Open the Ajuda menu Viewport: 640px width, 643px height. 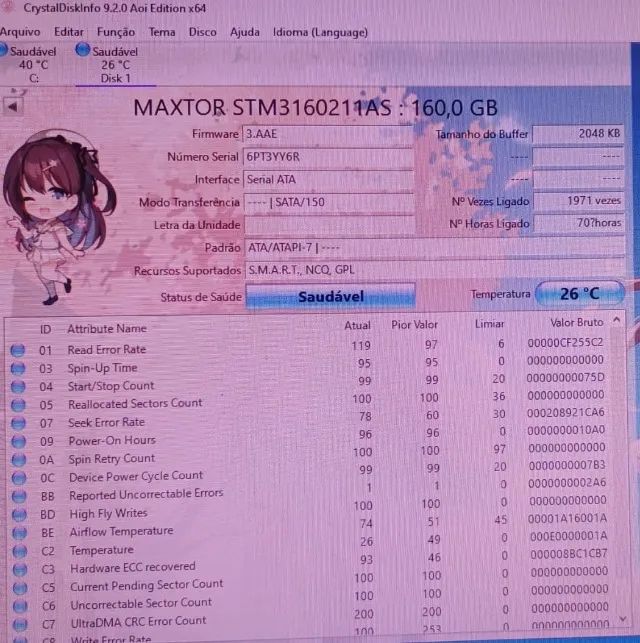(245, 32)
